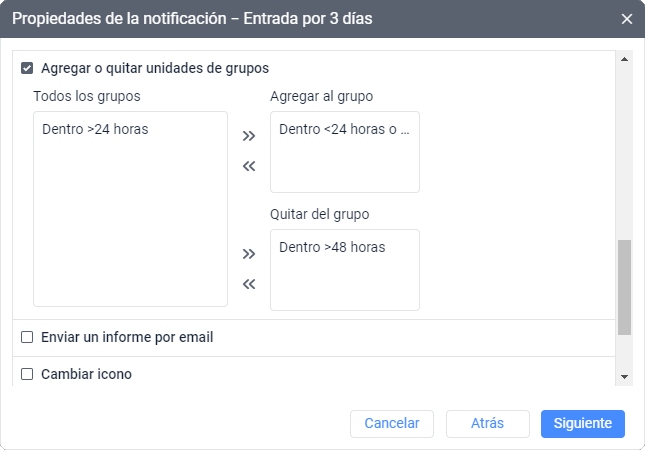Click empty area of Quitar del grupo list
The height and width of the screenshot is (450, 645).
point(344,285)
